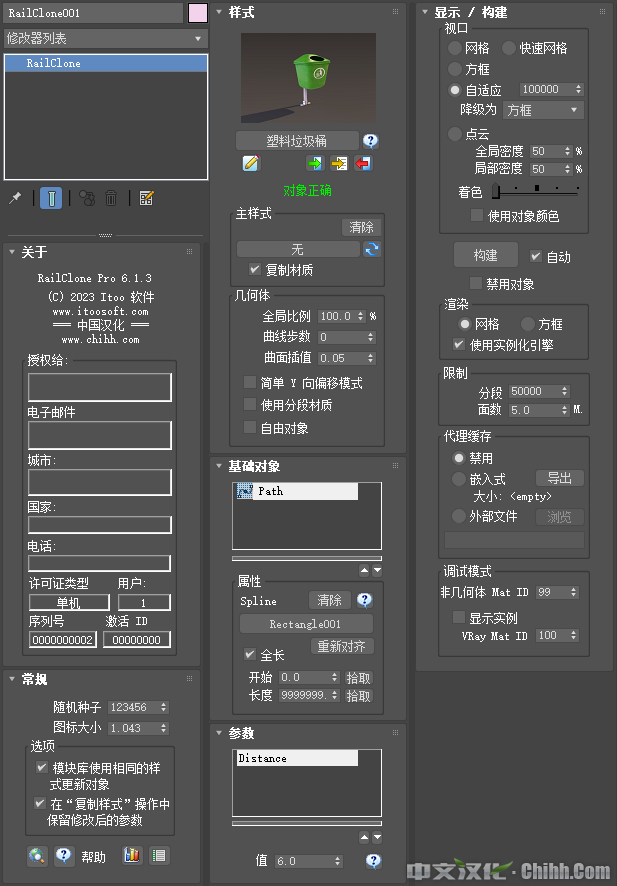Click 自适应 100000 value field
The height and width of the screenshot is (886, 617).
(547, 89)
